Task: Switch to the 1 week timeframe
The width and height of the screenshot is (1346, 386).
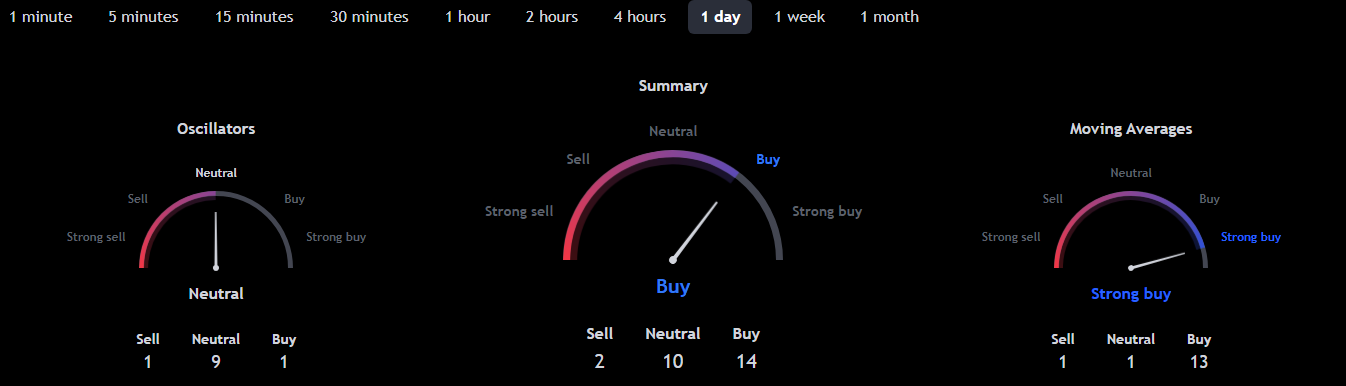Action: 800,17
